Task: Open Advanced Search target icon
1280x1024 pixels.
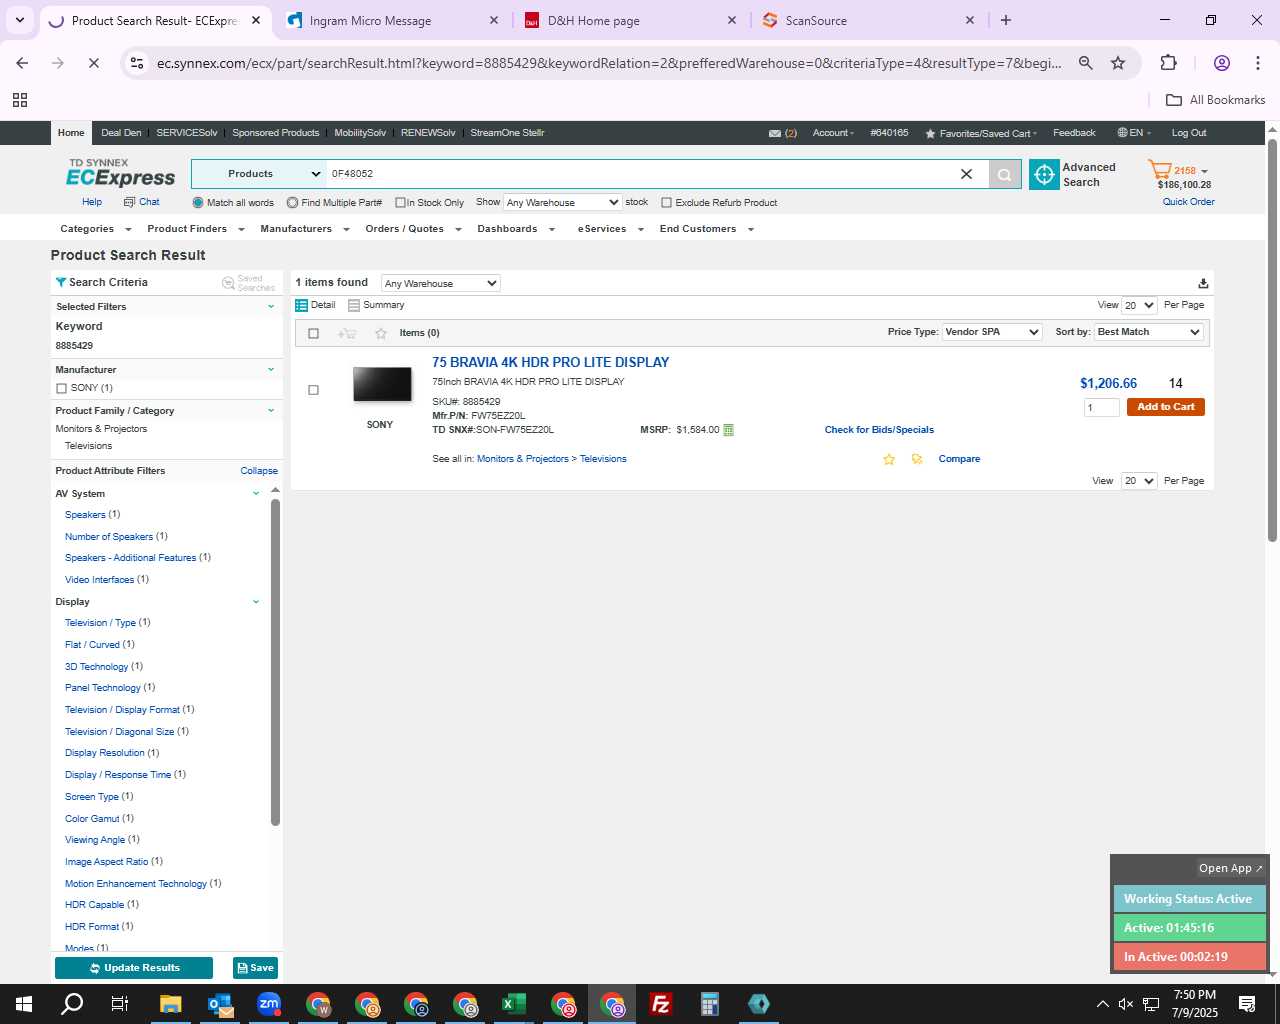Action: tap(1044, 175)
